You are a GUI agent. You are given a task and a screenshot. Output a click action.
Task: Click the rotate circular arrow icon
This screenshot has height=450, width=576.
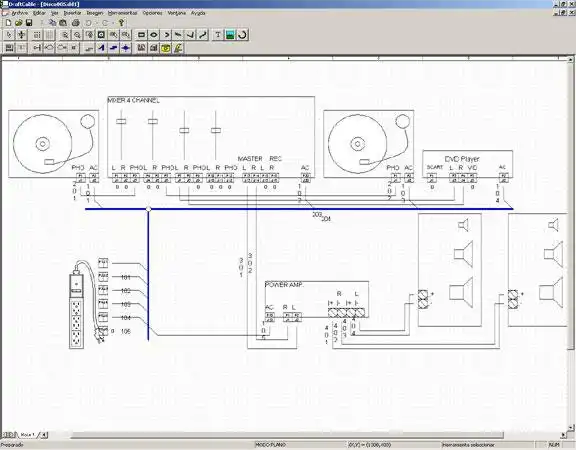coord(242,35)
